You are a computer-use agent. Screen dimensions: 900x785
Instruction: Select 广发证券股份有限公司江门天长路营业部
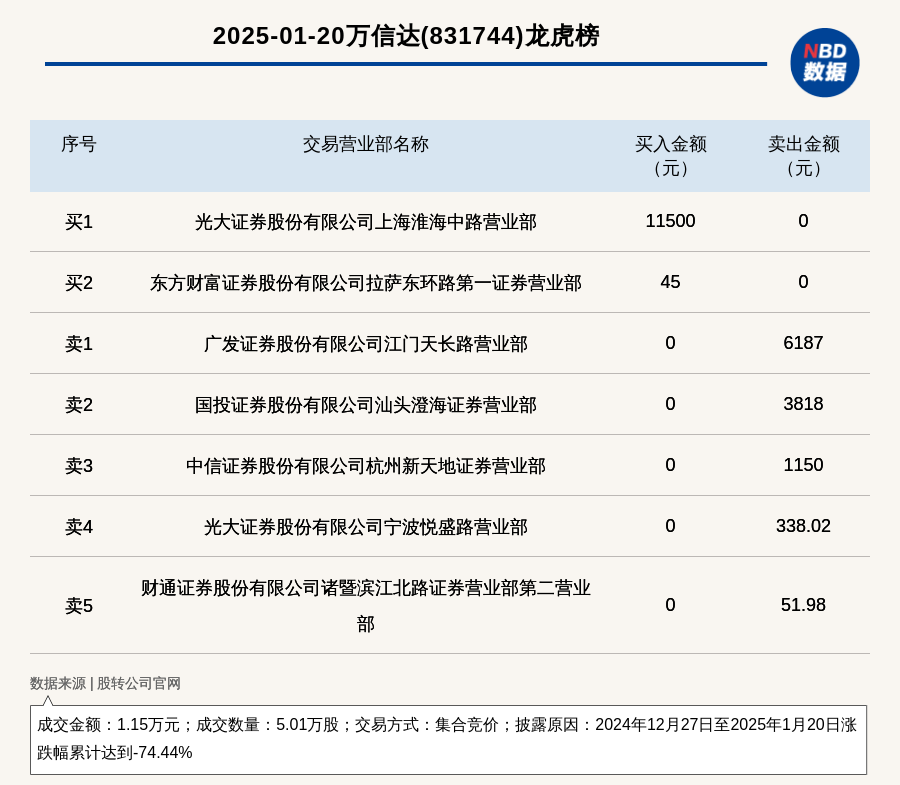click(366, 343)
